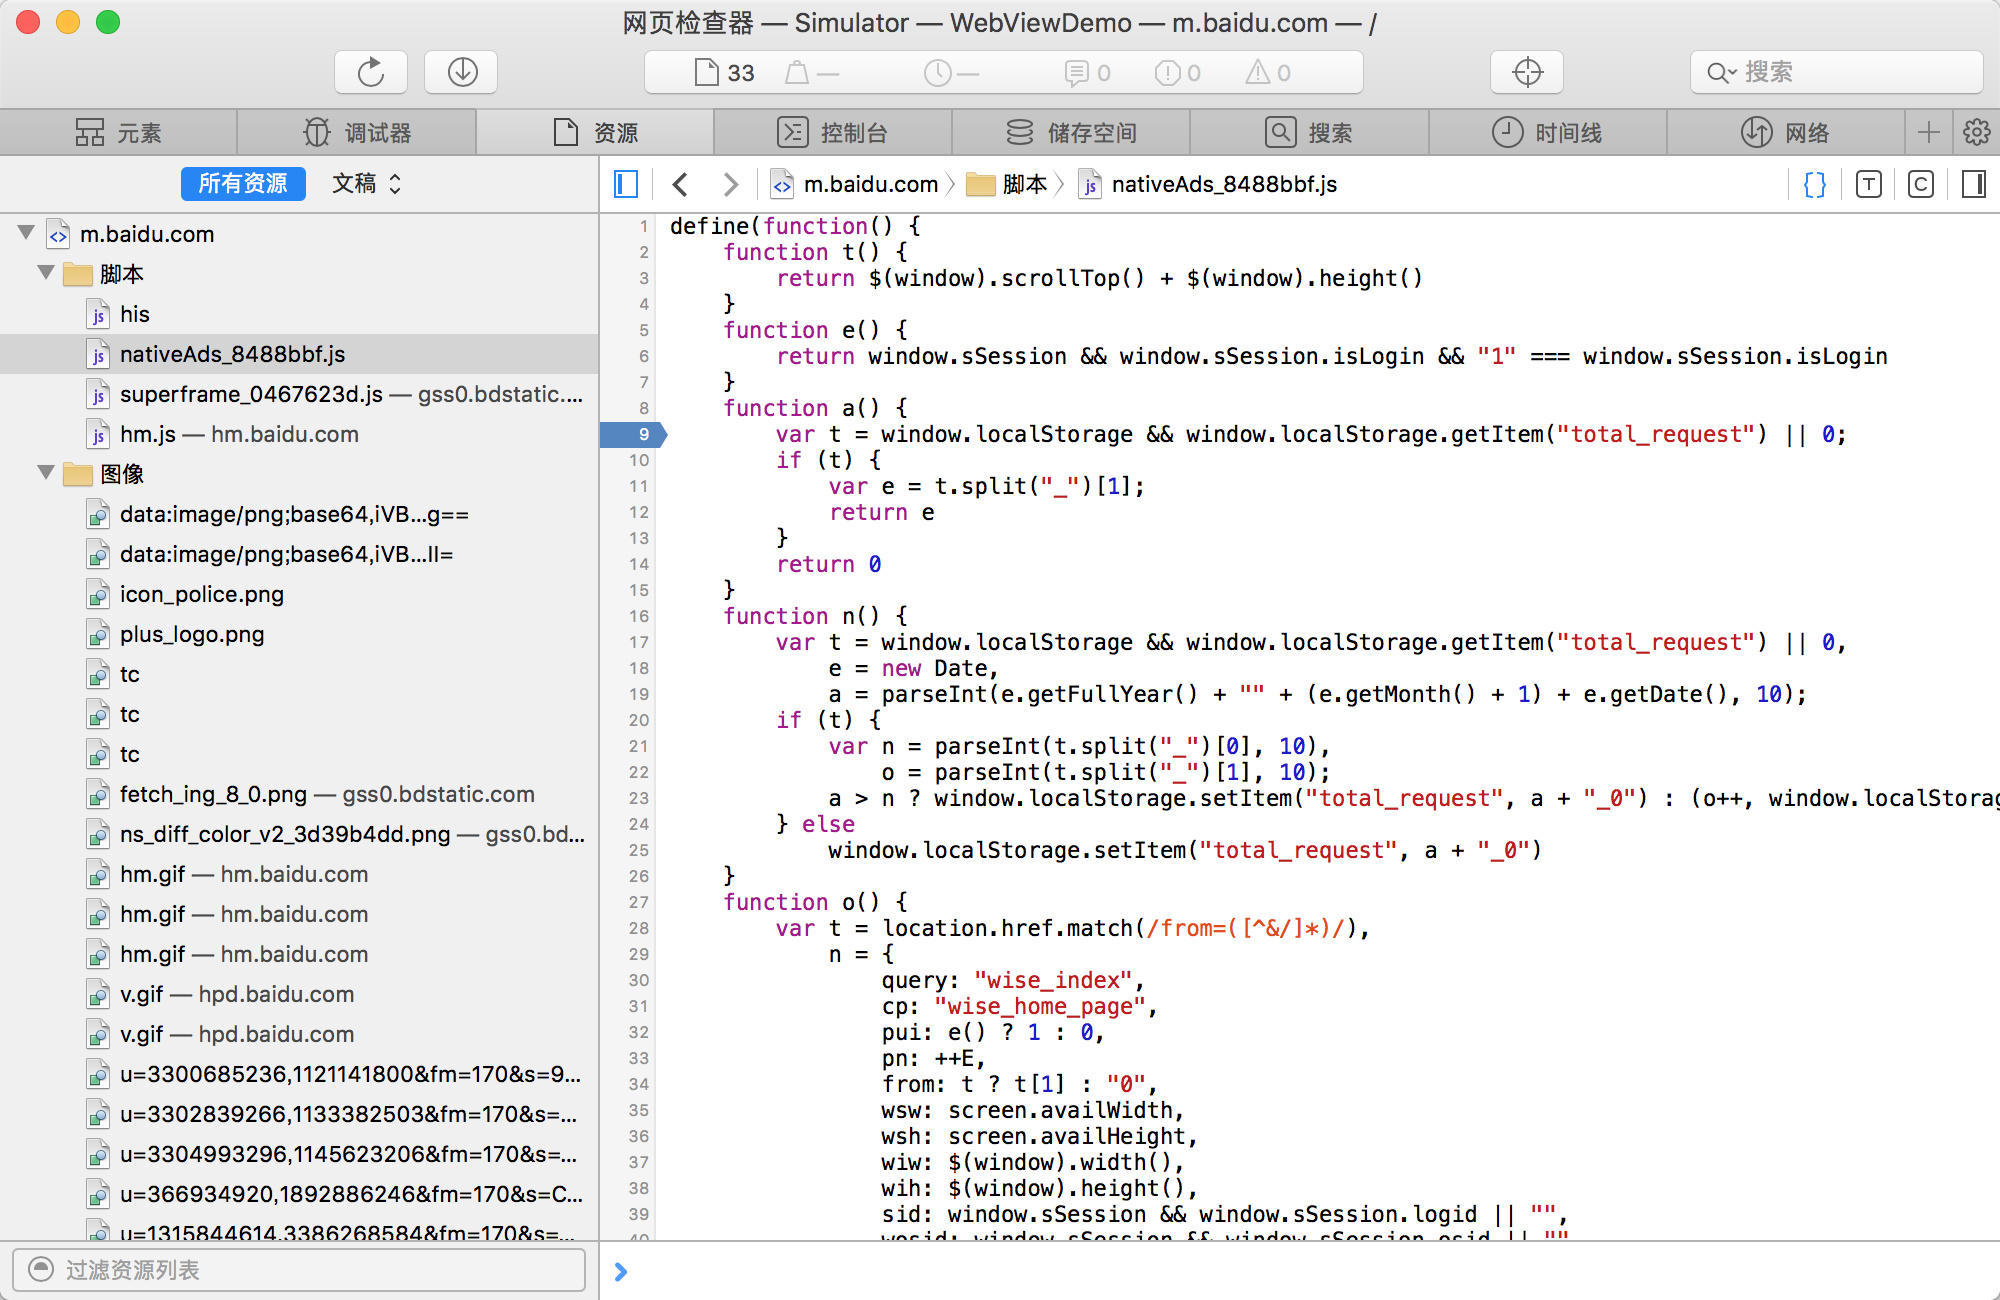Click the back navigation arrow
Image resolution: width=2000 pixels, height=1300 pixels.
tap(681, 184)
